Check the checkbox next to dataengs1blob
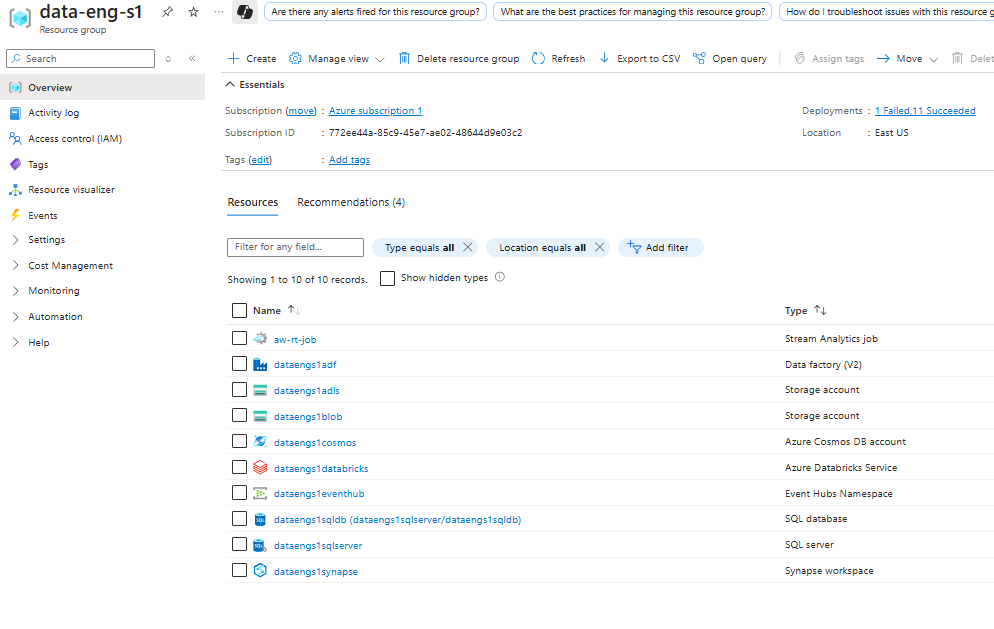 (239, 415)
